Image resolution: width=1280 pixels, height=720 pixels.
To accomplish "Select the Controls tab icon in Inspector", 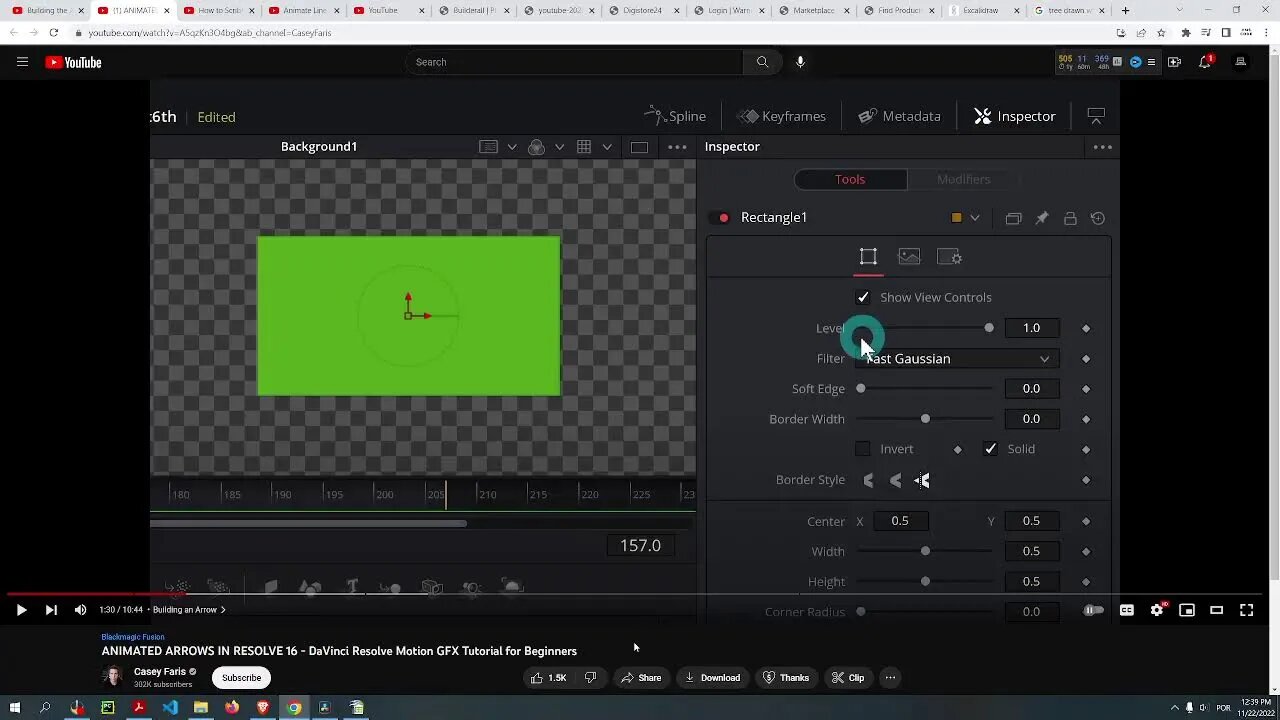I will [x=868, y=257].
